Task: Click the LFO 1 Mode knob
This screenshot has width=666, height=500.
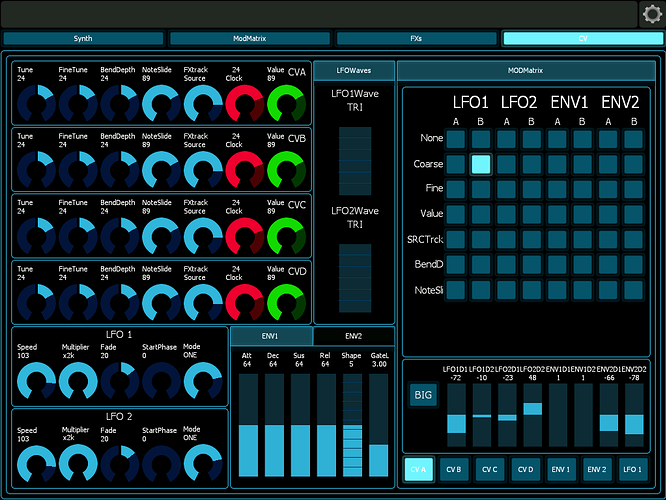Action: (x=204, y=382)
